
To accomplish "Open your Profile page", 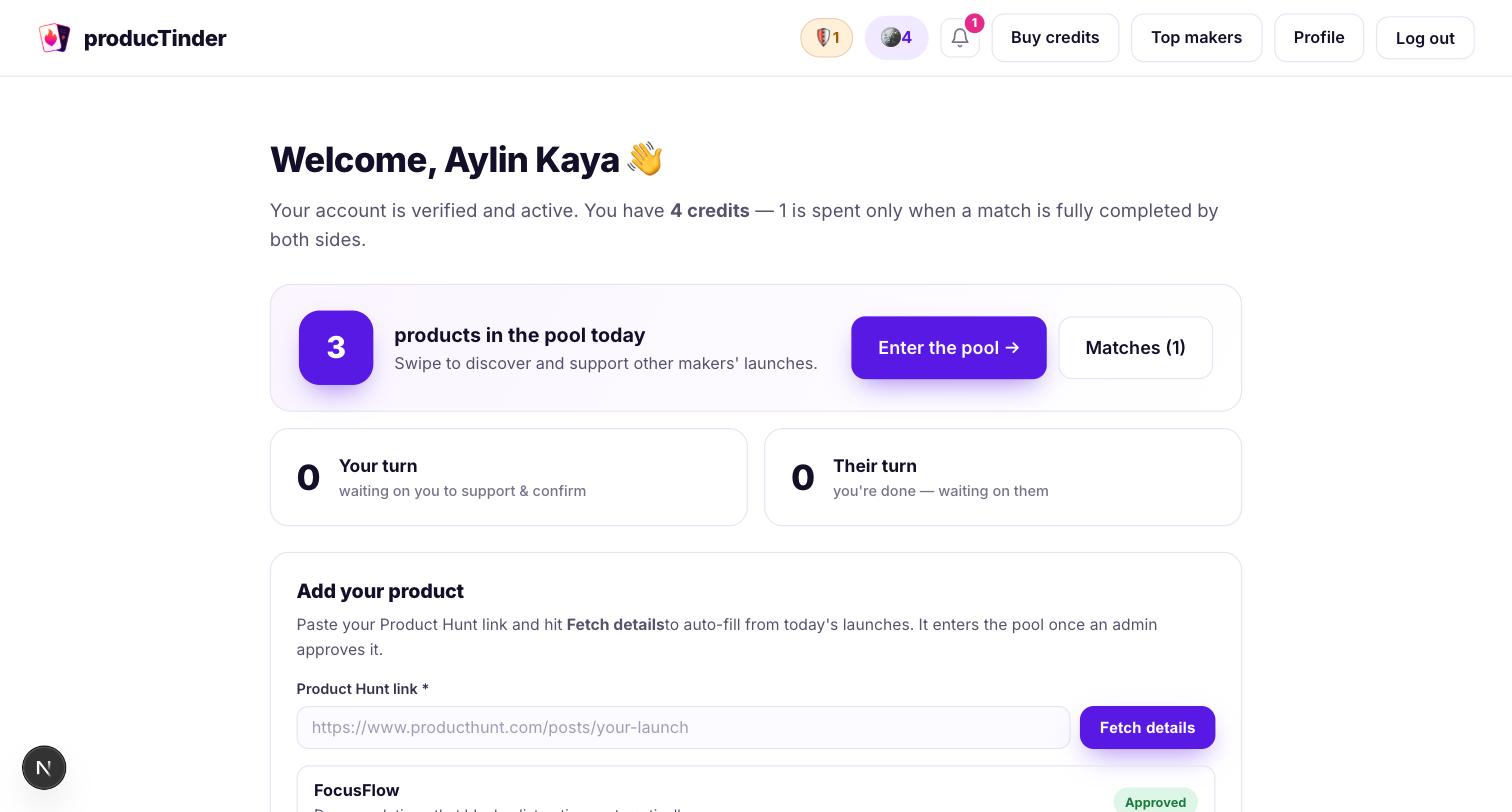I will click(x=1319, y=38).
